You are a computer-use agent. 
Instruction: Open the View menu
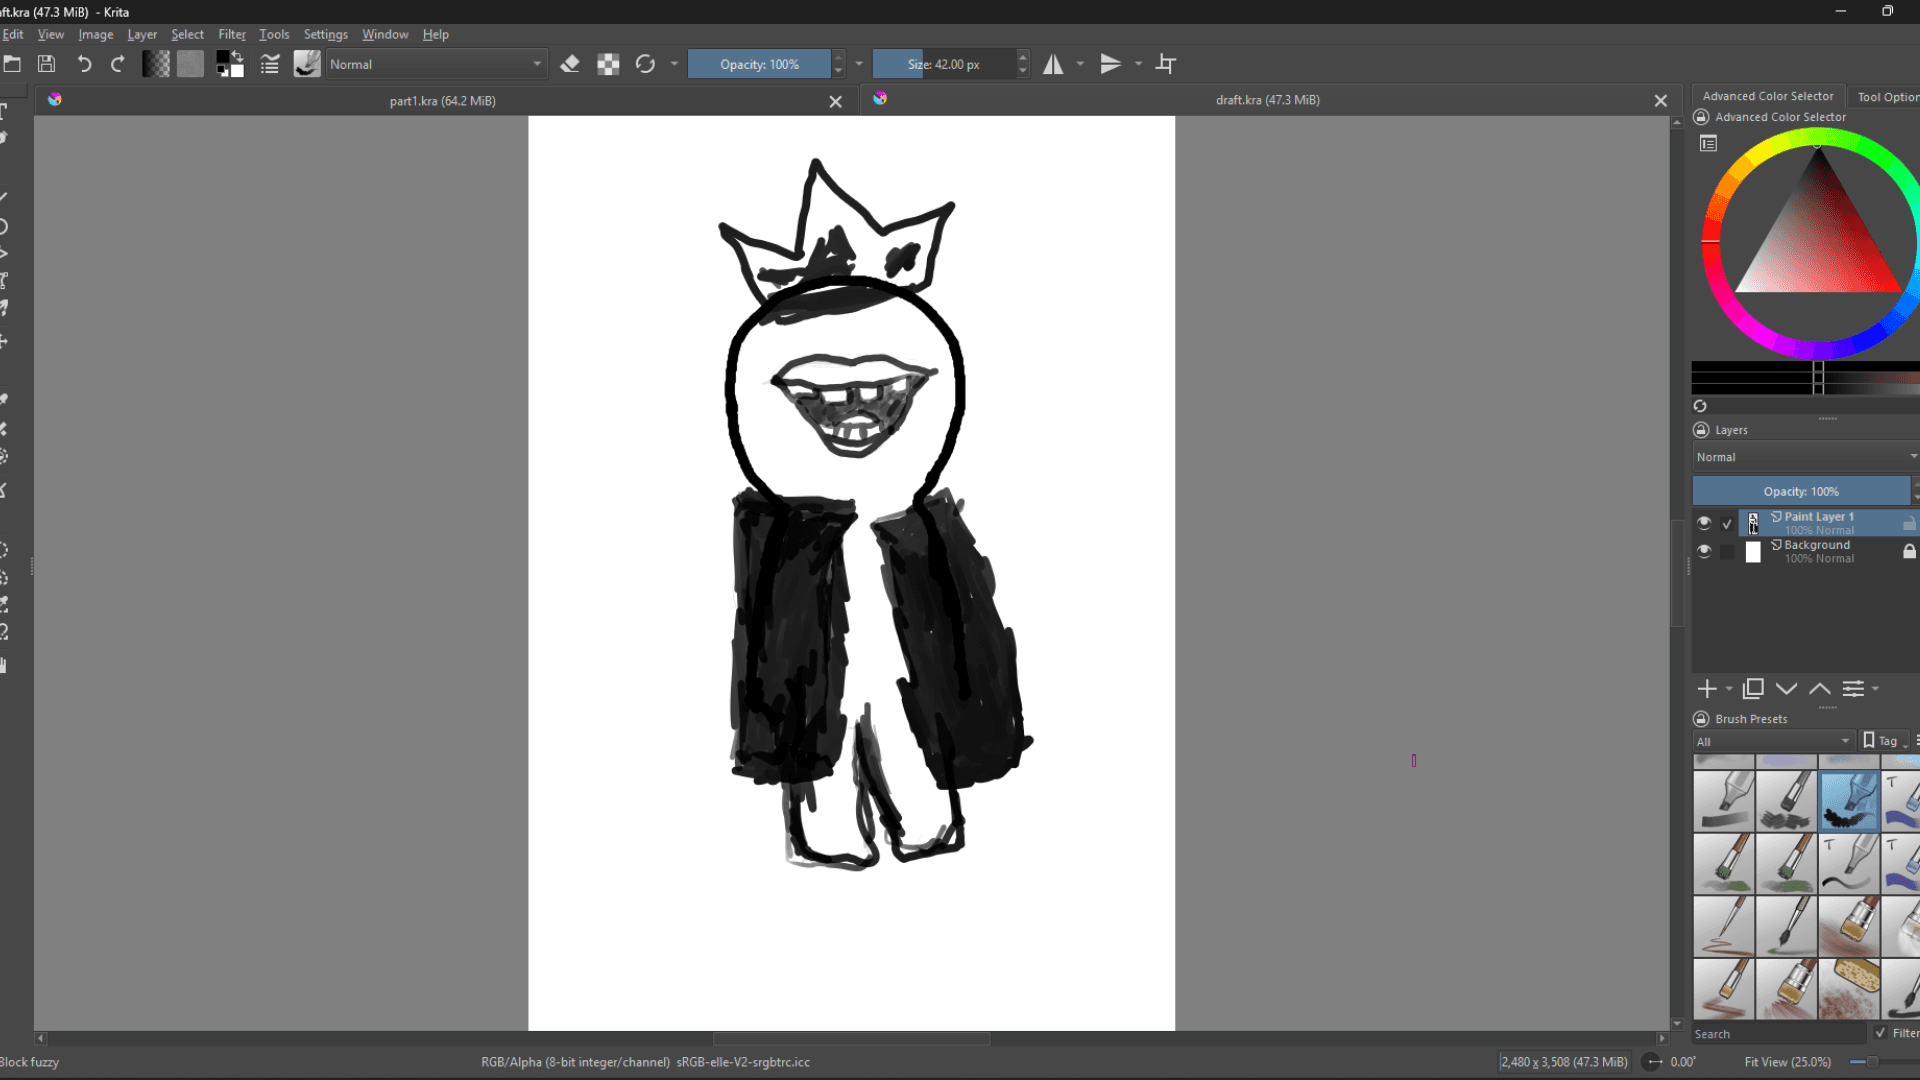tap(50, 34)
